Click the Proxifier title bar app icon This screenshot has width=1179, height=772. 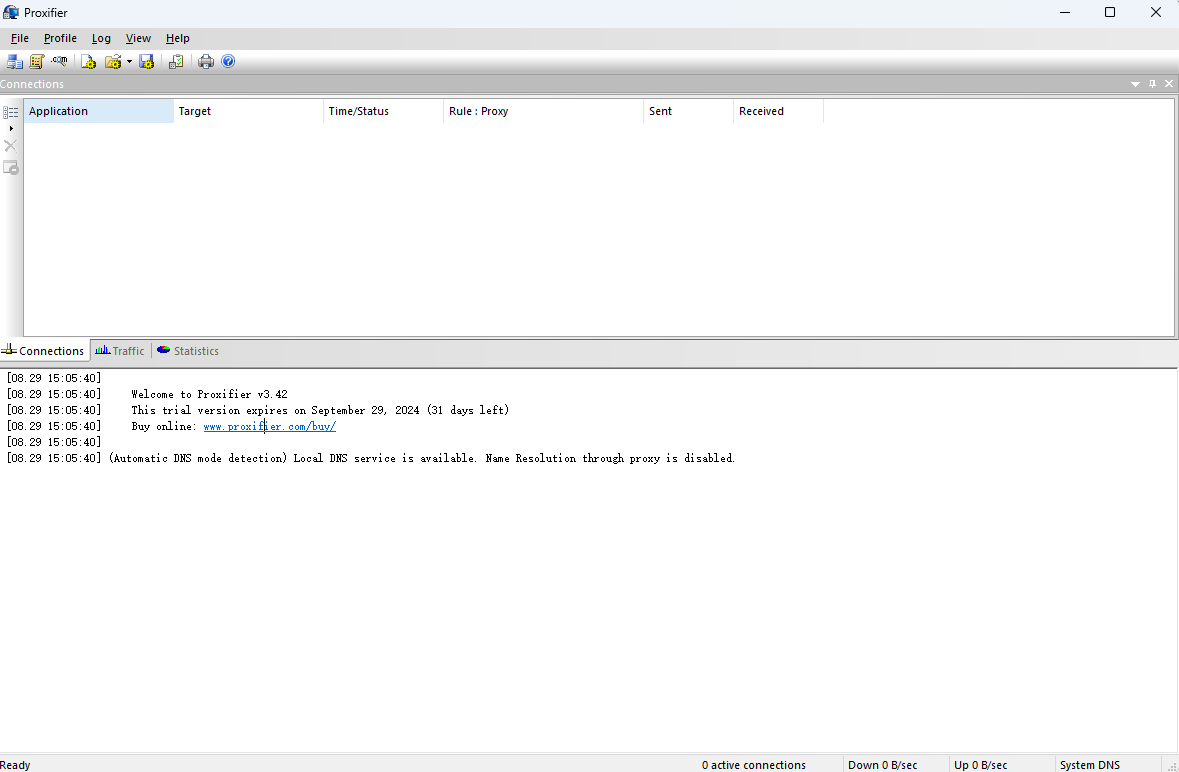tap(11, 12)
